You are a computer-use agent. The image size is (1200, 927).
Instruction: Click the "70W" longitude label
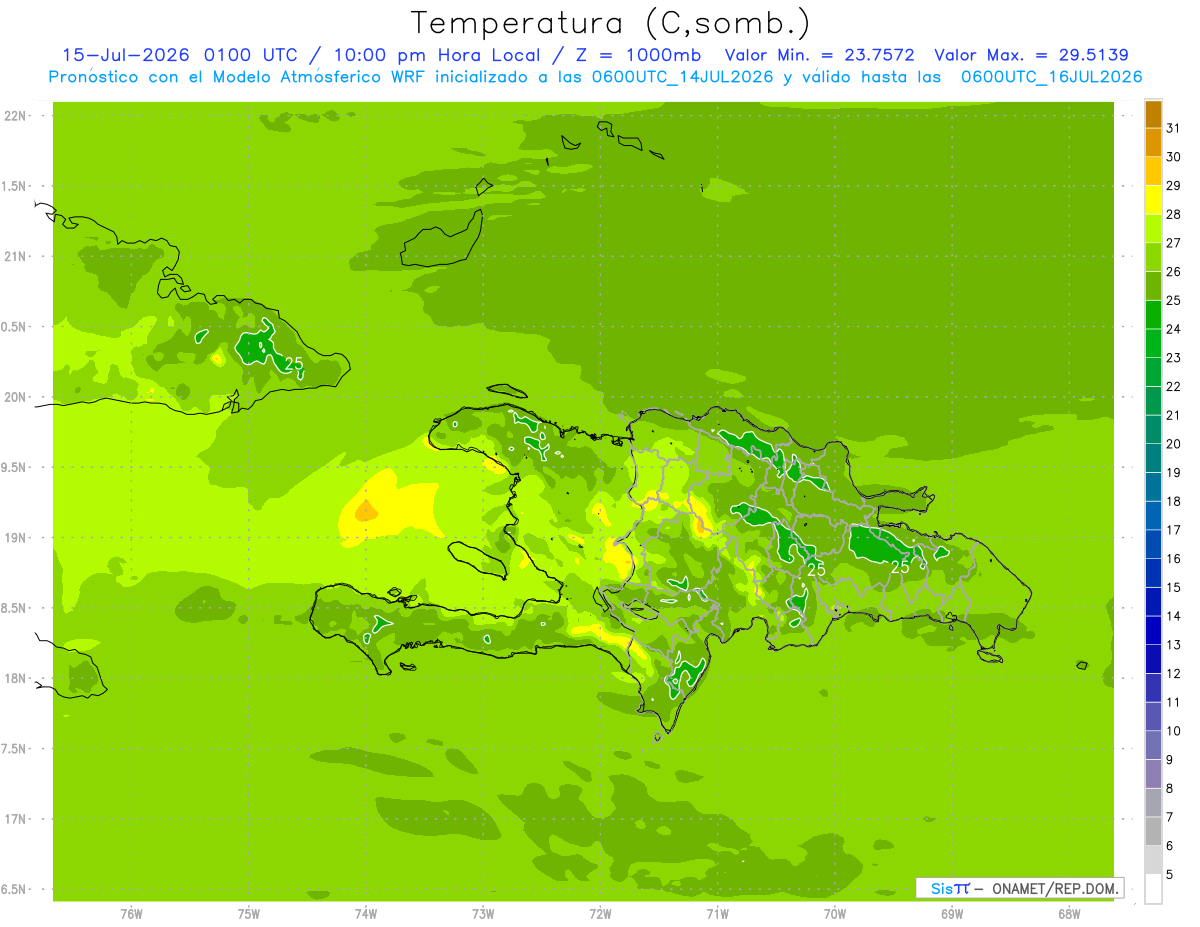835,914
